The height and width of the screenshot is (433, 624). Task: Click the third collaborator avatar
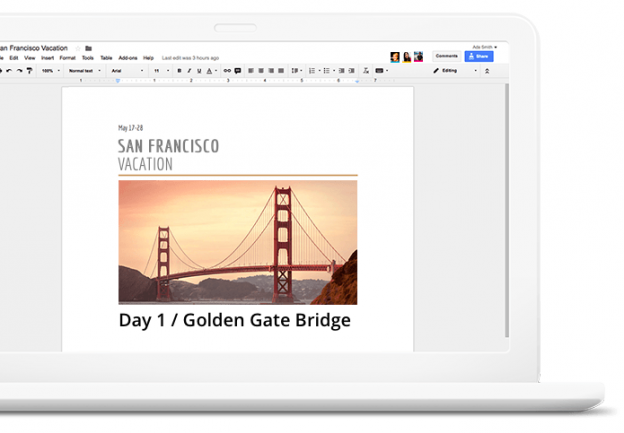pyautogui.click(x=418, y=57)
